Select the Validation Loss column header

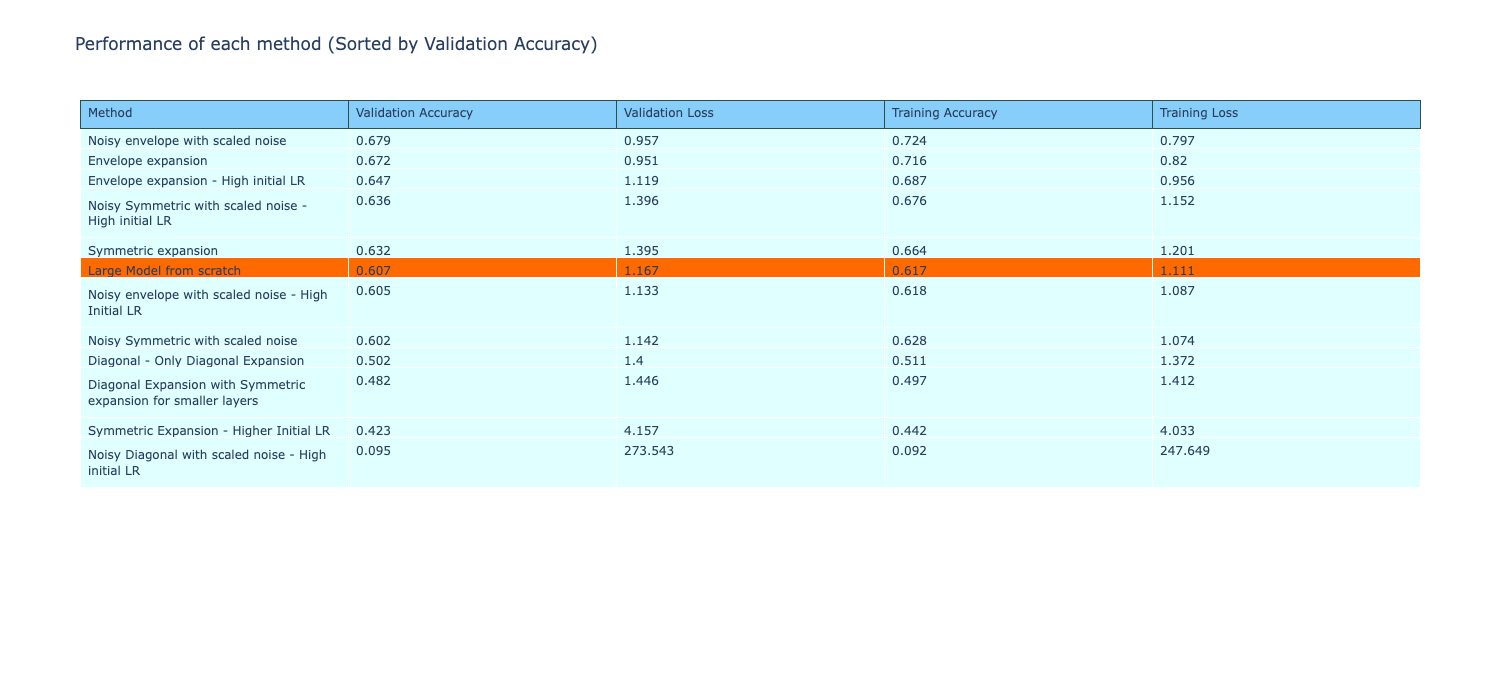[668, 113]
